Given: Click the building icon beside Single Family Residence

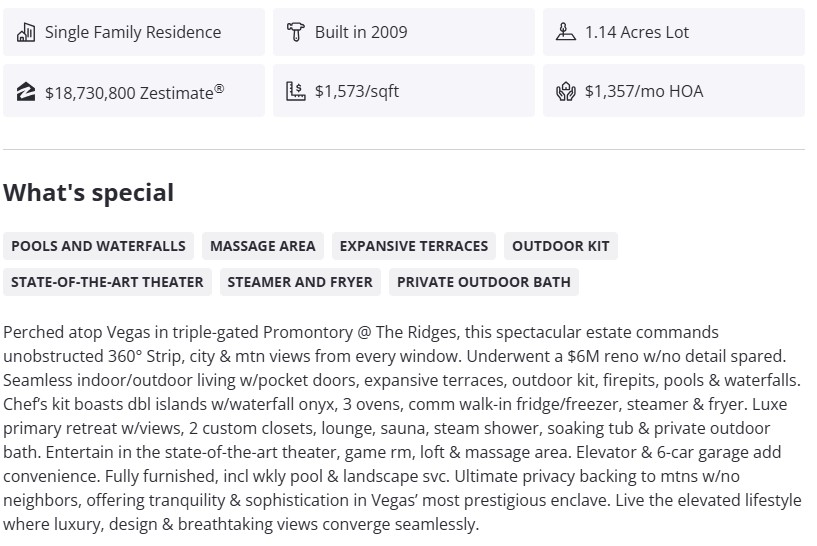Looking at the screenshot, I should [x=27, y=32].
